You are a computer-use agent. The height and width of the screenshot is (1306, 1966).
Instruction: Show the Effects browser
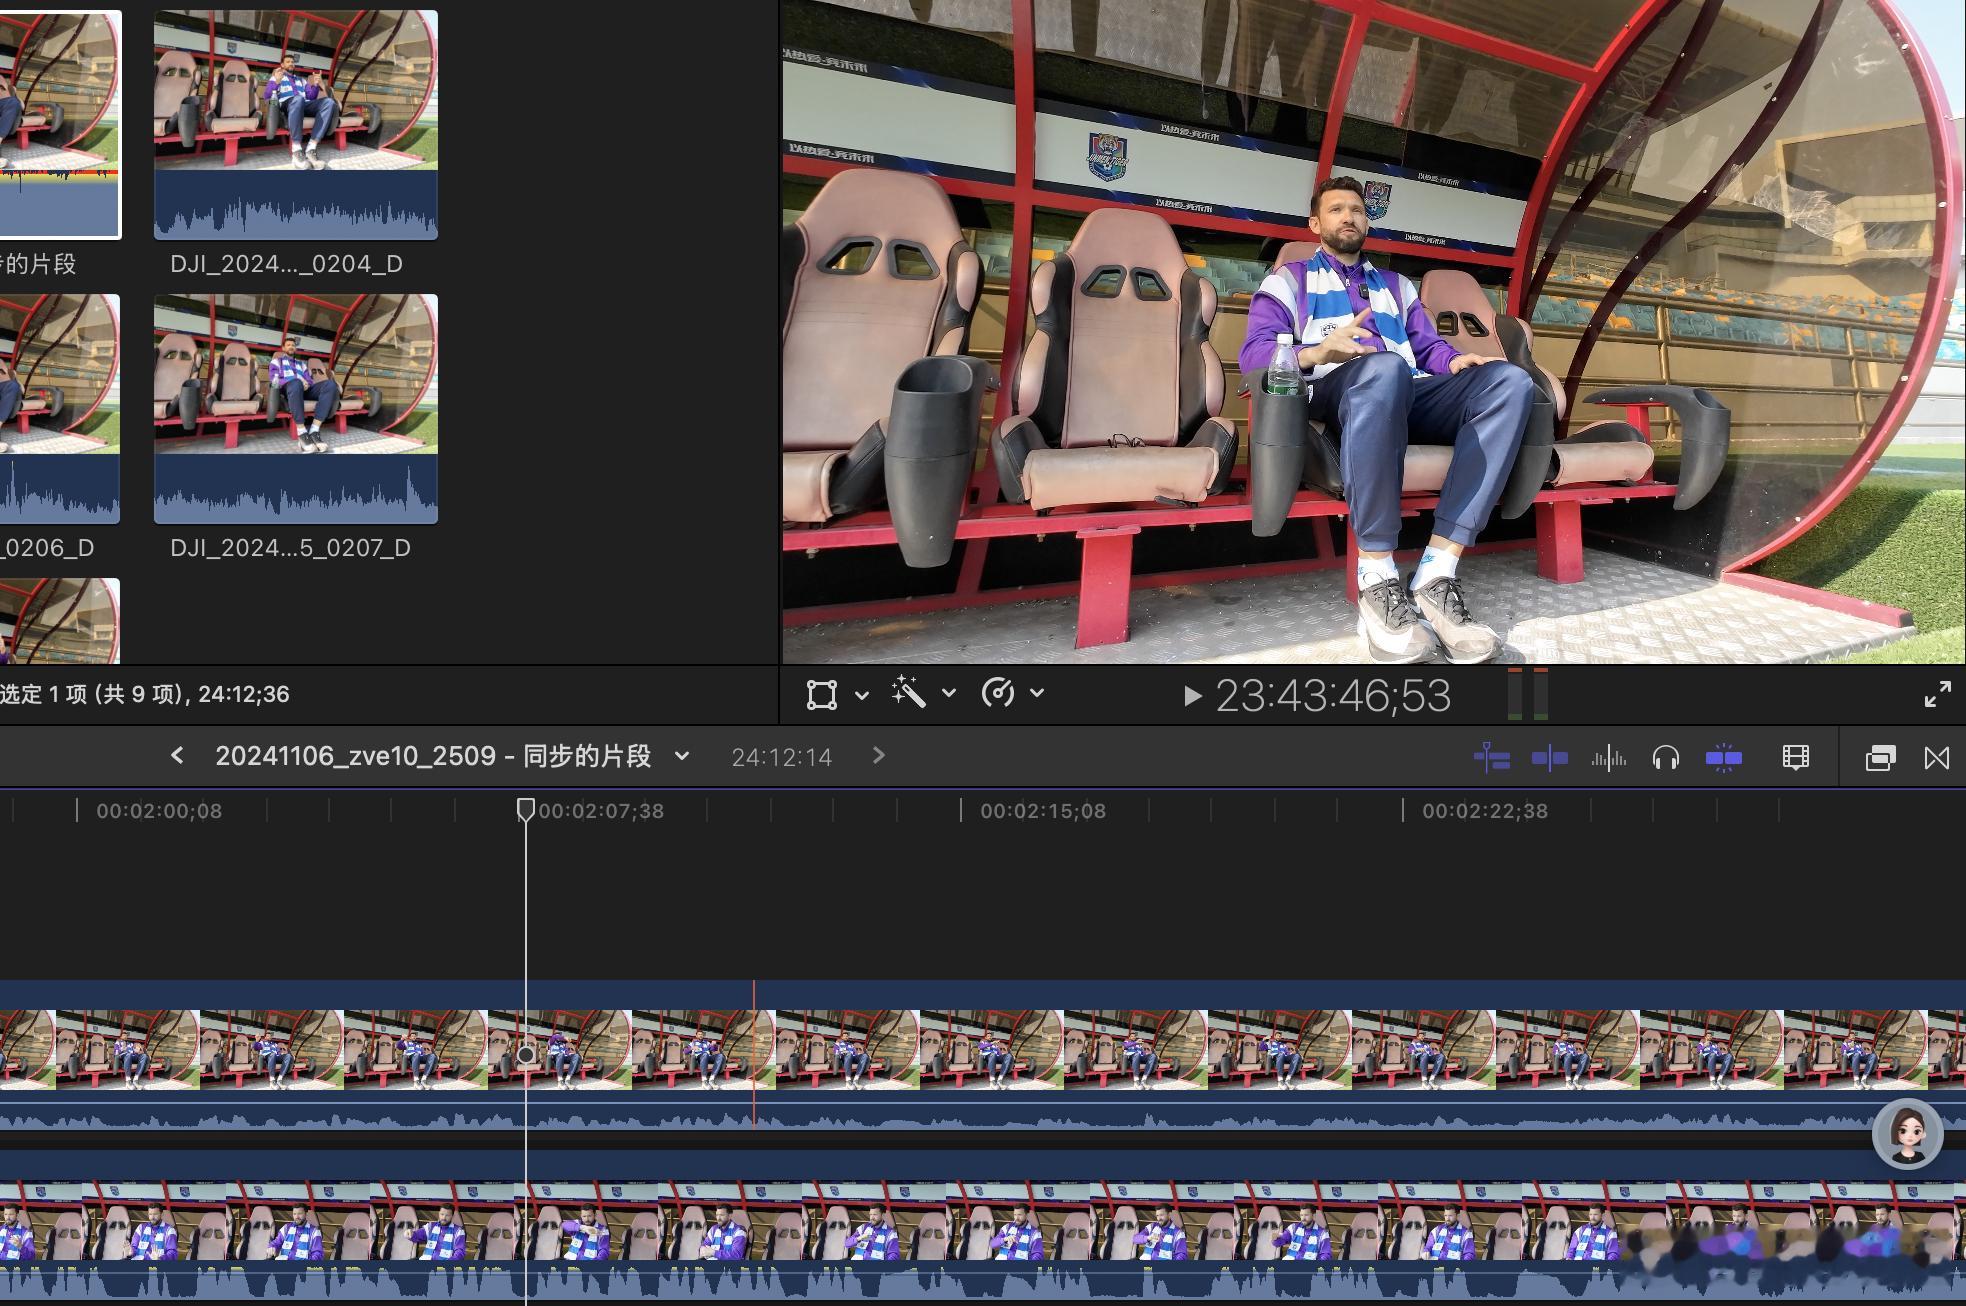[x=1880, y=758]
